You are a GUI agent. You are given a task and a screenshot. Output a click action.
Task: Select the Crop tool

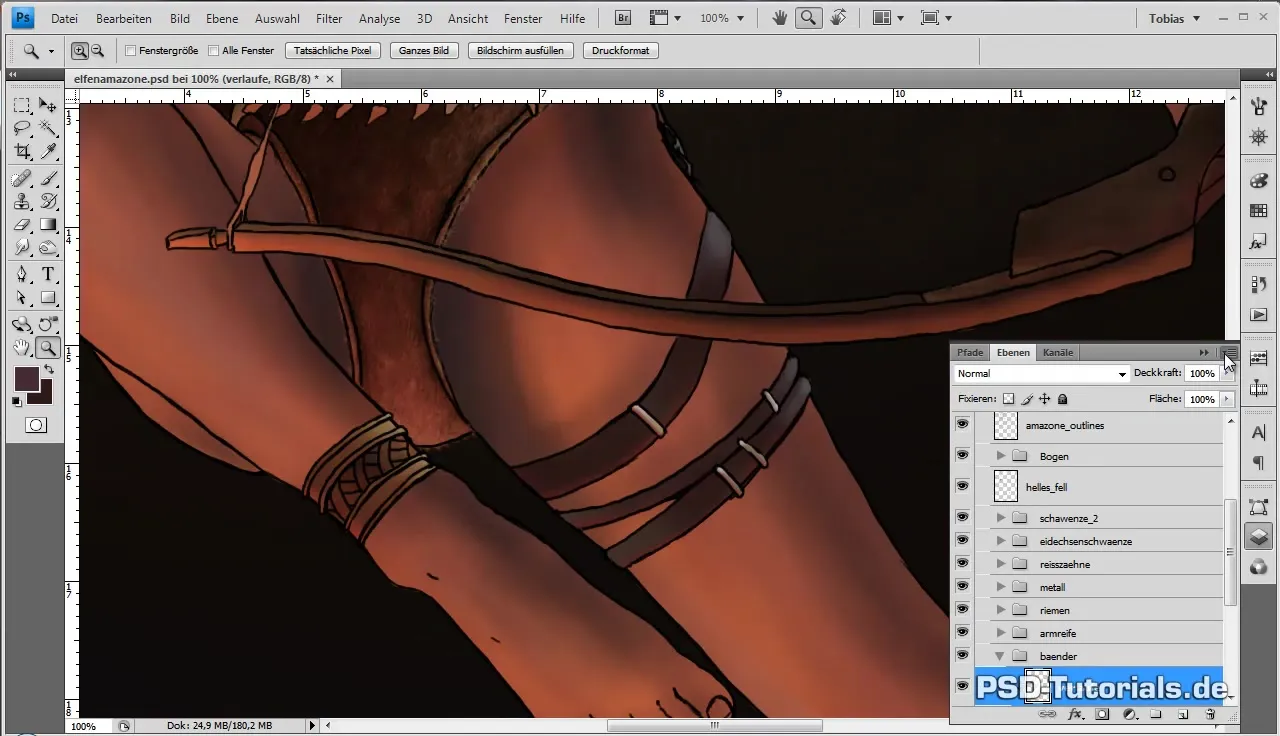click(22, 152)
